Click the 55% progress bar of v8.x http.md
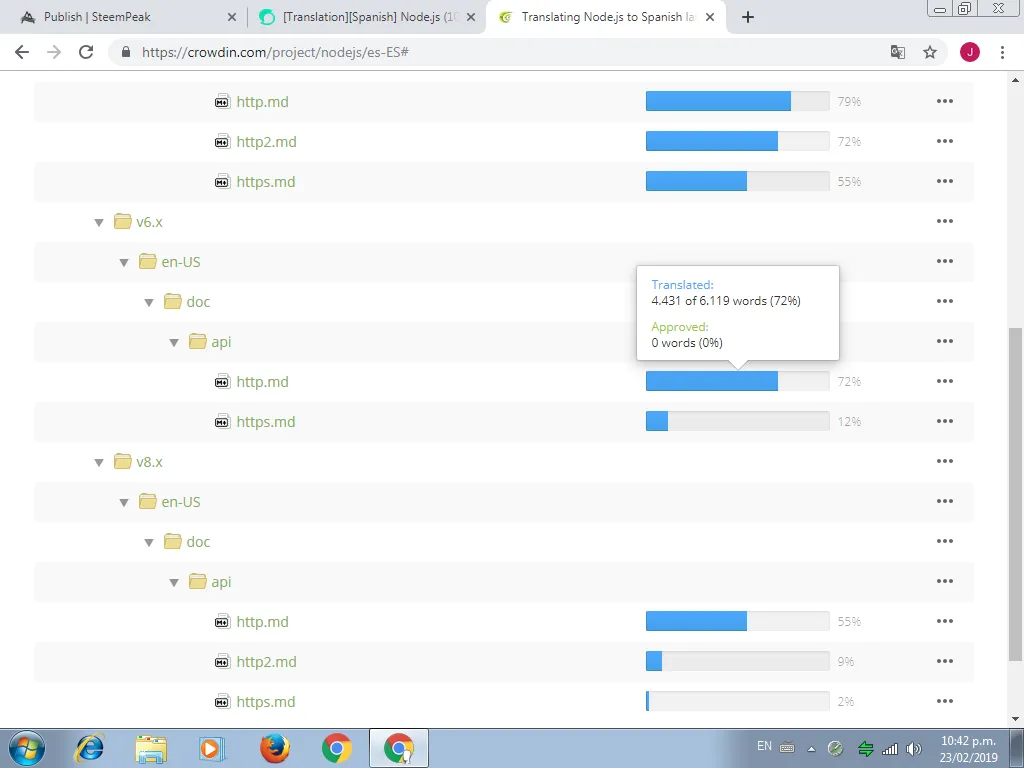This screenshot has height=768, width=1024. point(737,621)
